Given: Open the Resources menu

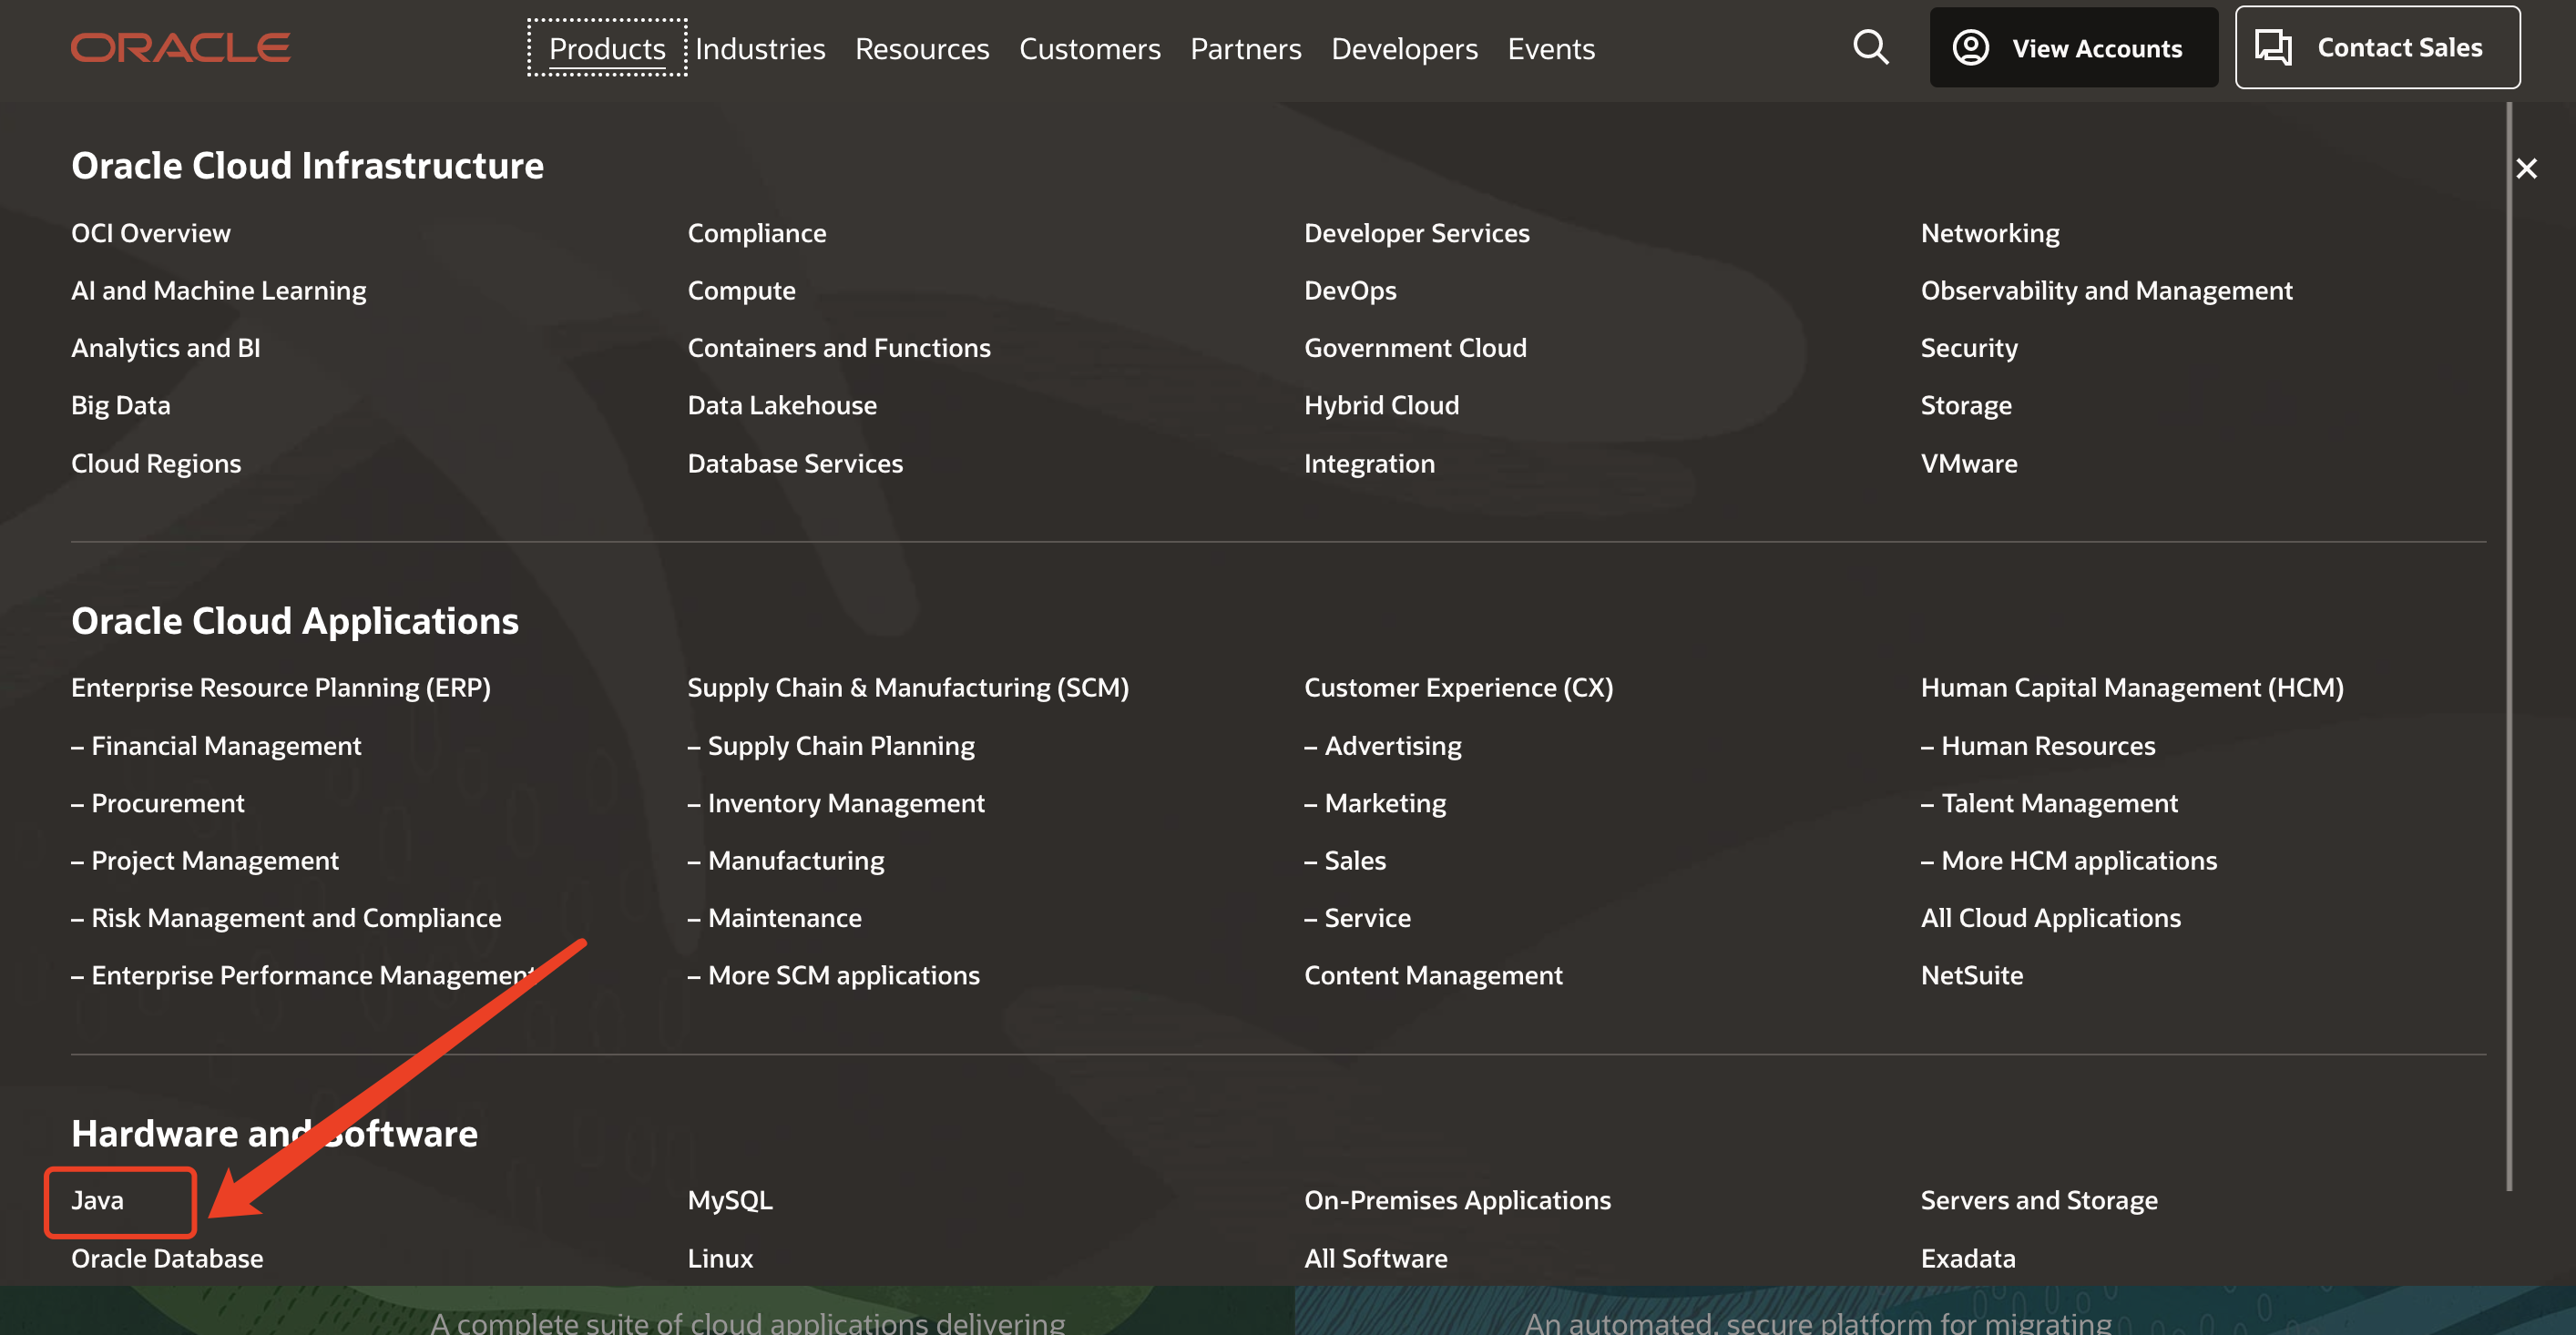Looking at the screenshot, I should click(922, 48).
